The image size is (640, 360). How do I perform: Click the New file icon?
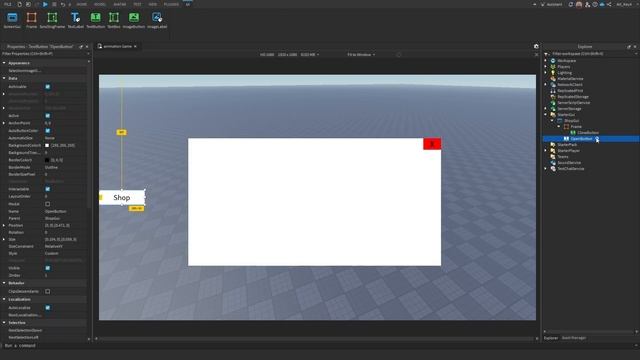coord(19,4)
